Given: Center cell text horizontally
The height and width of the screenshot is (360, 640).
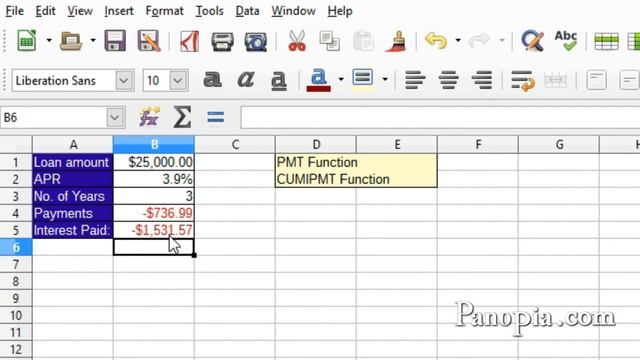Looking at the screenshot, I should pos(449,80).
